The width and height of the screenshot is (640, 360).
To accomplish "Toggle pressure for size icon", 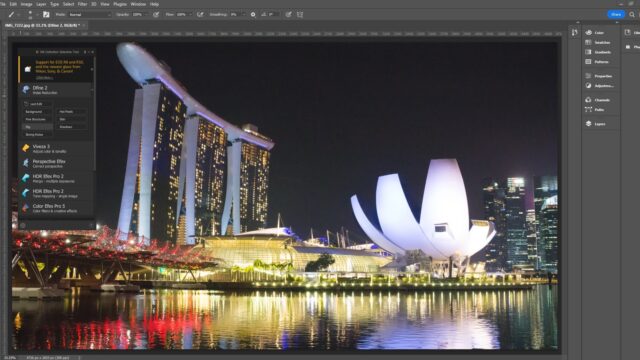I will tap(289, 14).
